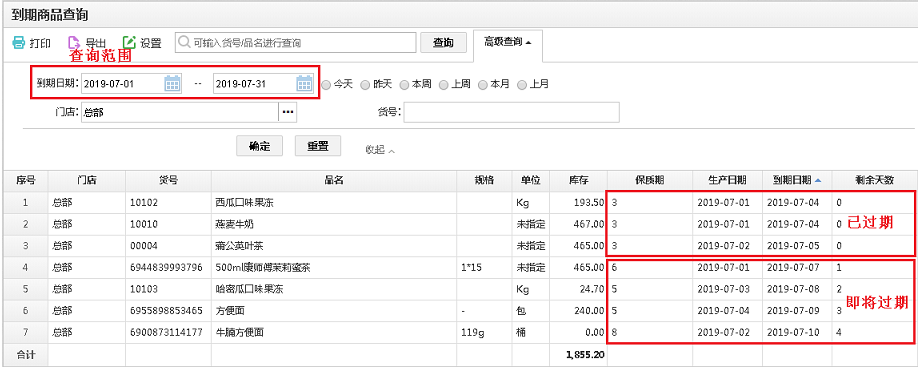Focus the 货号/品名 search input box
This screenshot has height=367, width=920.
(296, 42)
